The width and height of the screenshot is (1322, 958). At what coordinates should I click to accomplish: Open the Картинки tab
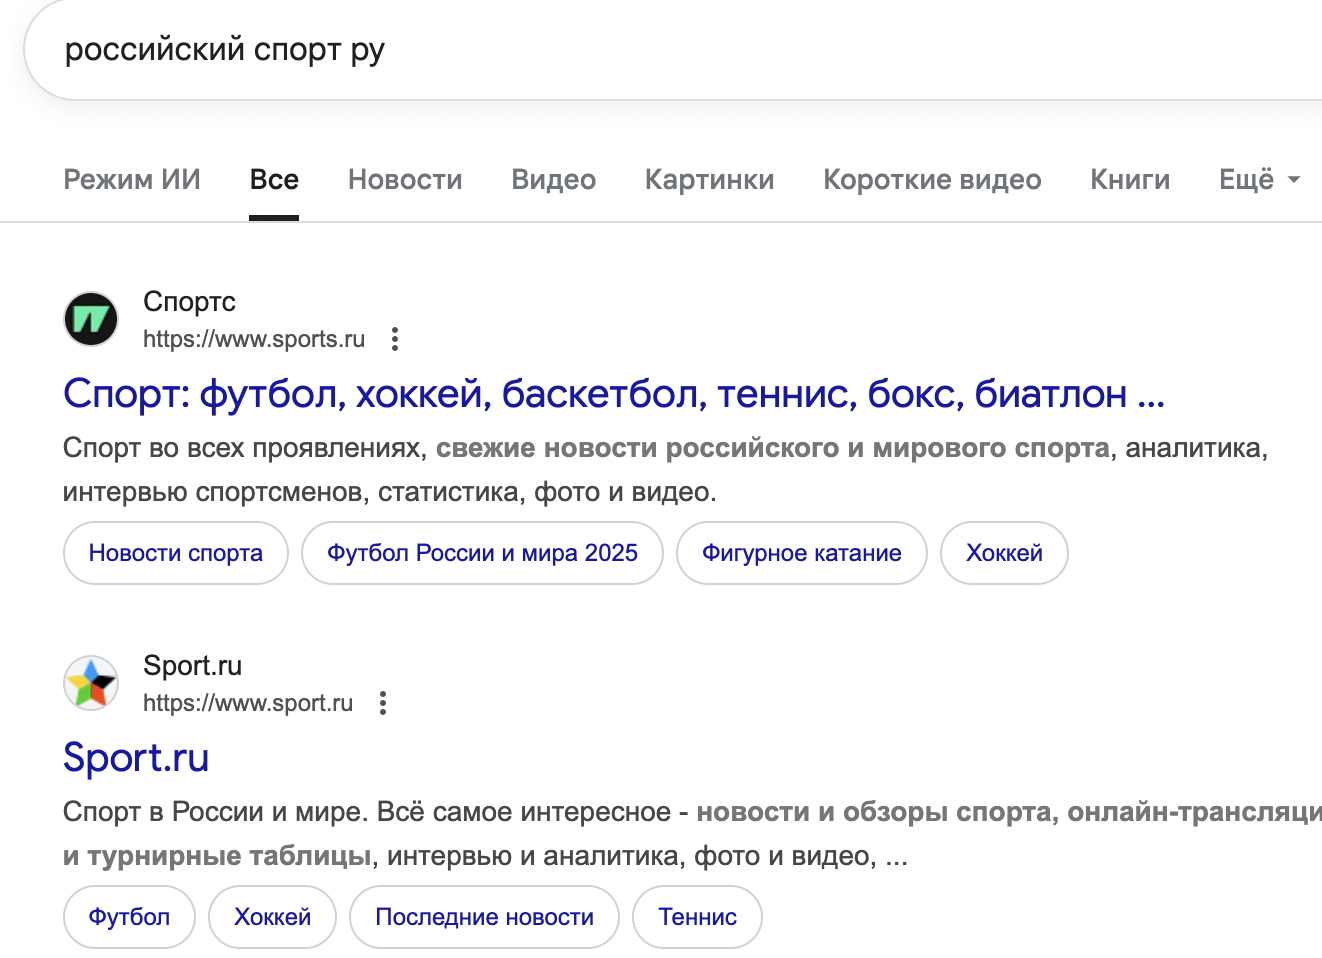click(x=709, y=180)
